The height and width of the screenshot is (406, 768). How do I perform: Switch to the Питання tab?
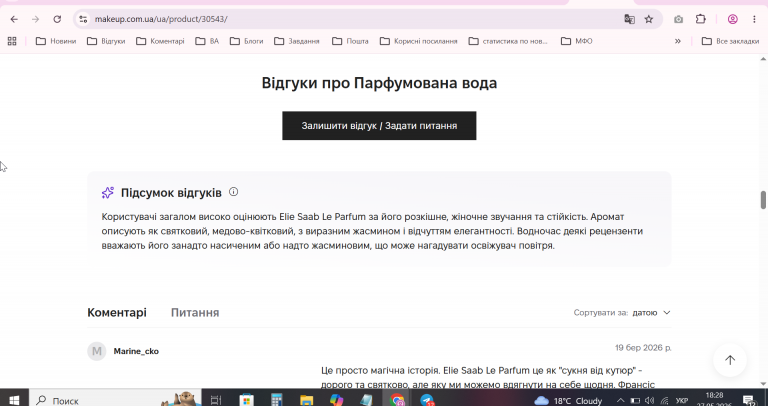195,312
